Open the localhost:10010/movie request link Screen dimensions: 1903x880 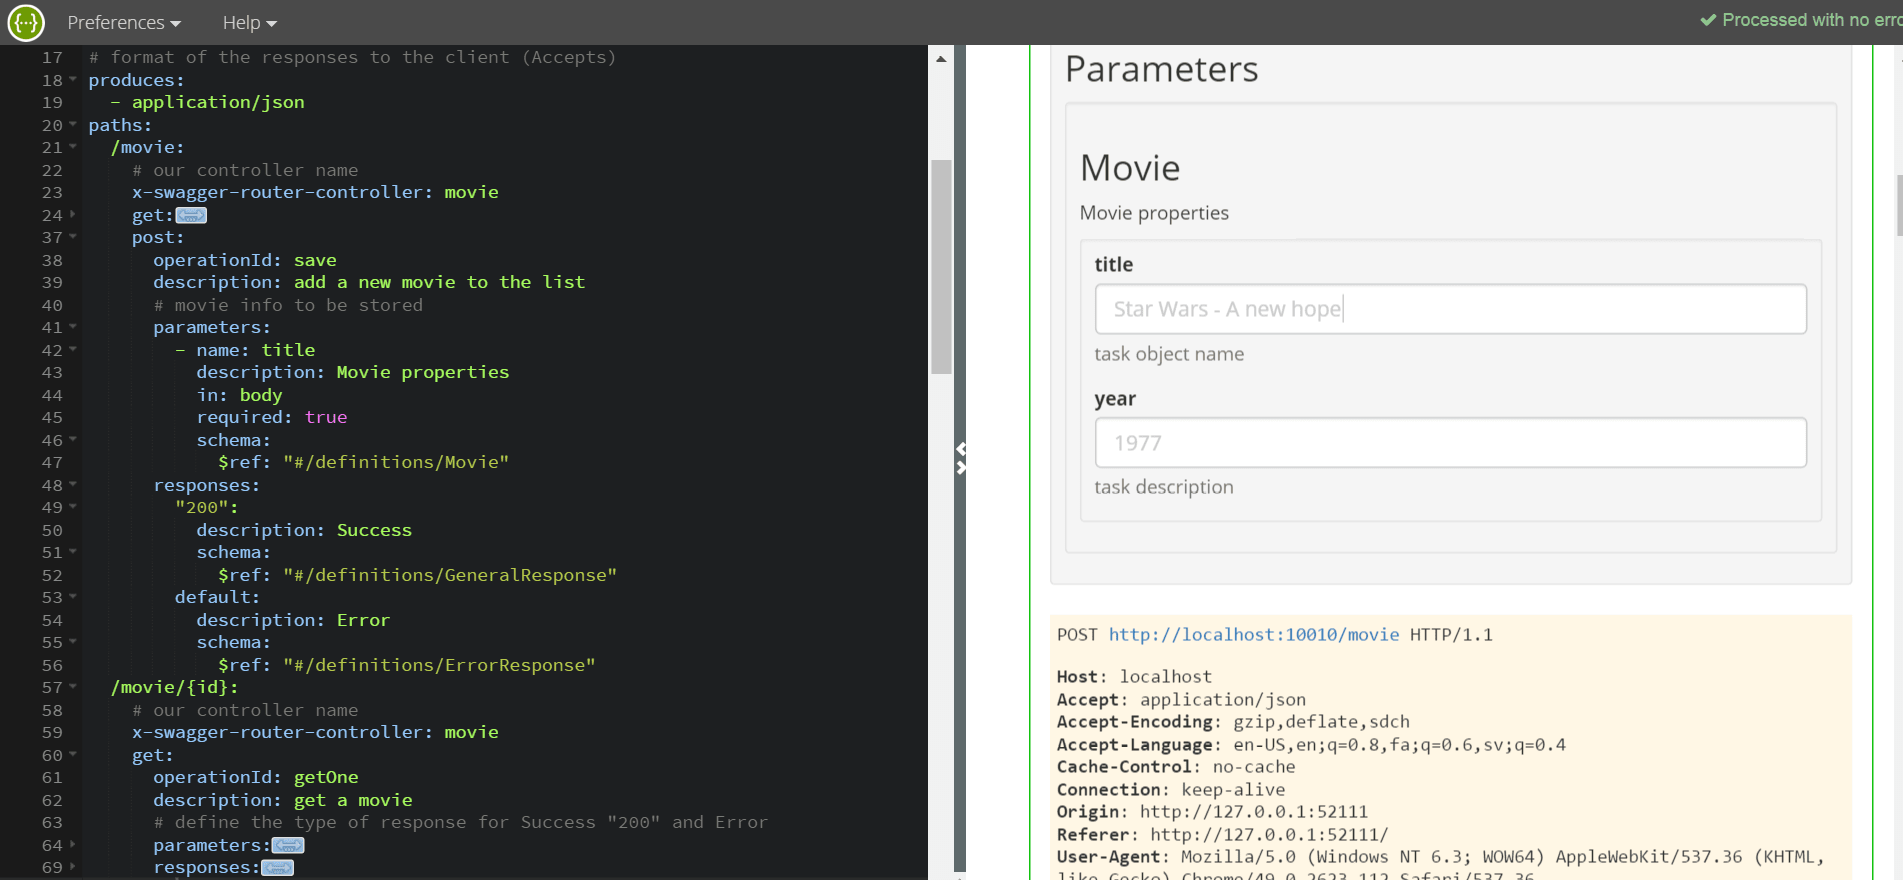(x=1254, y=635)
